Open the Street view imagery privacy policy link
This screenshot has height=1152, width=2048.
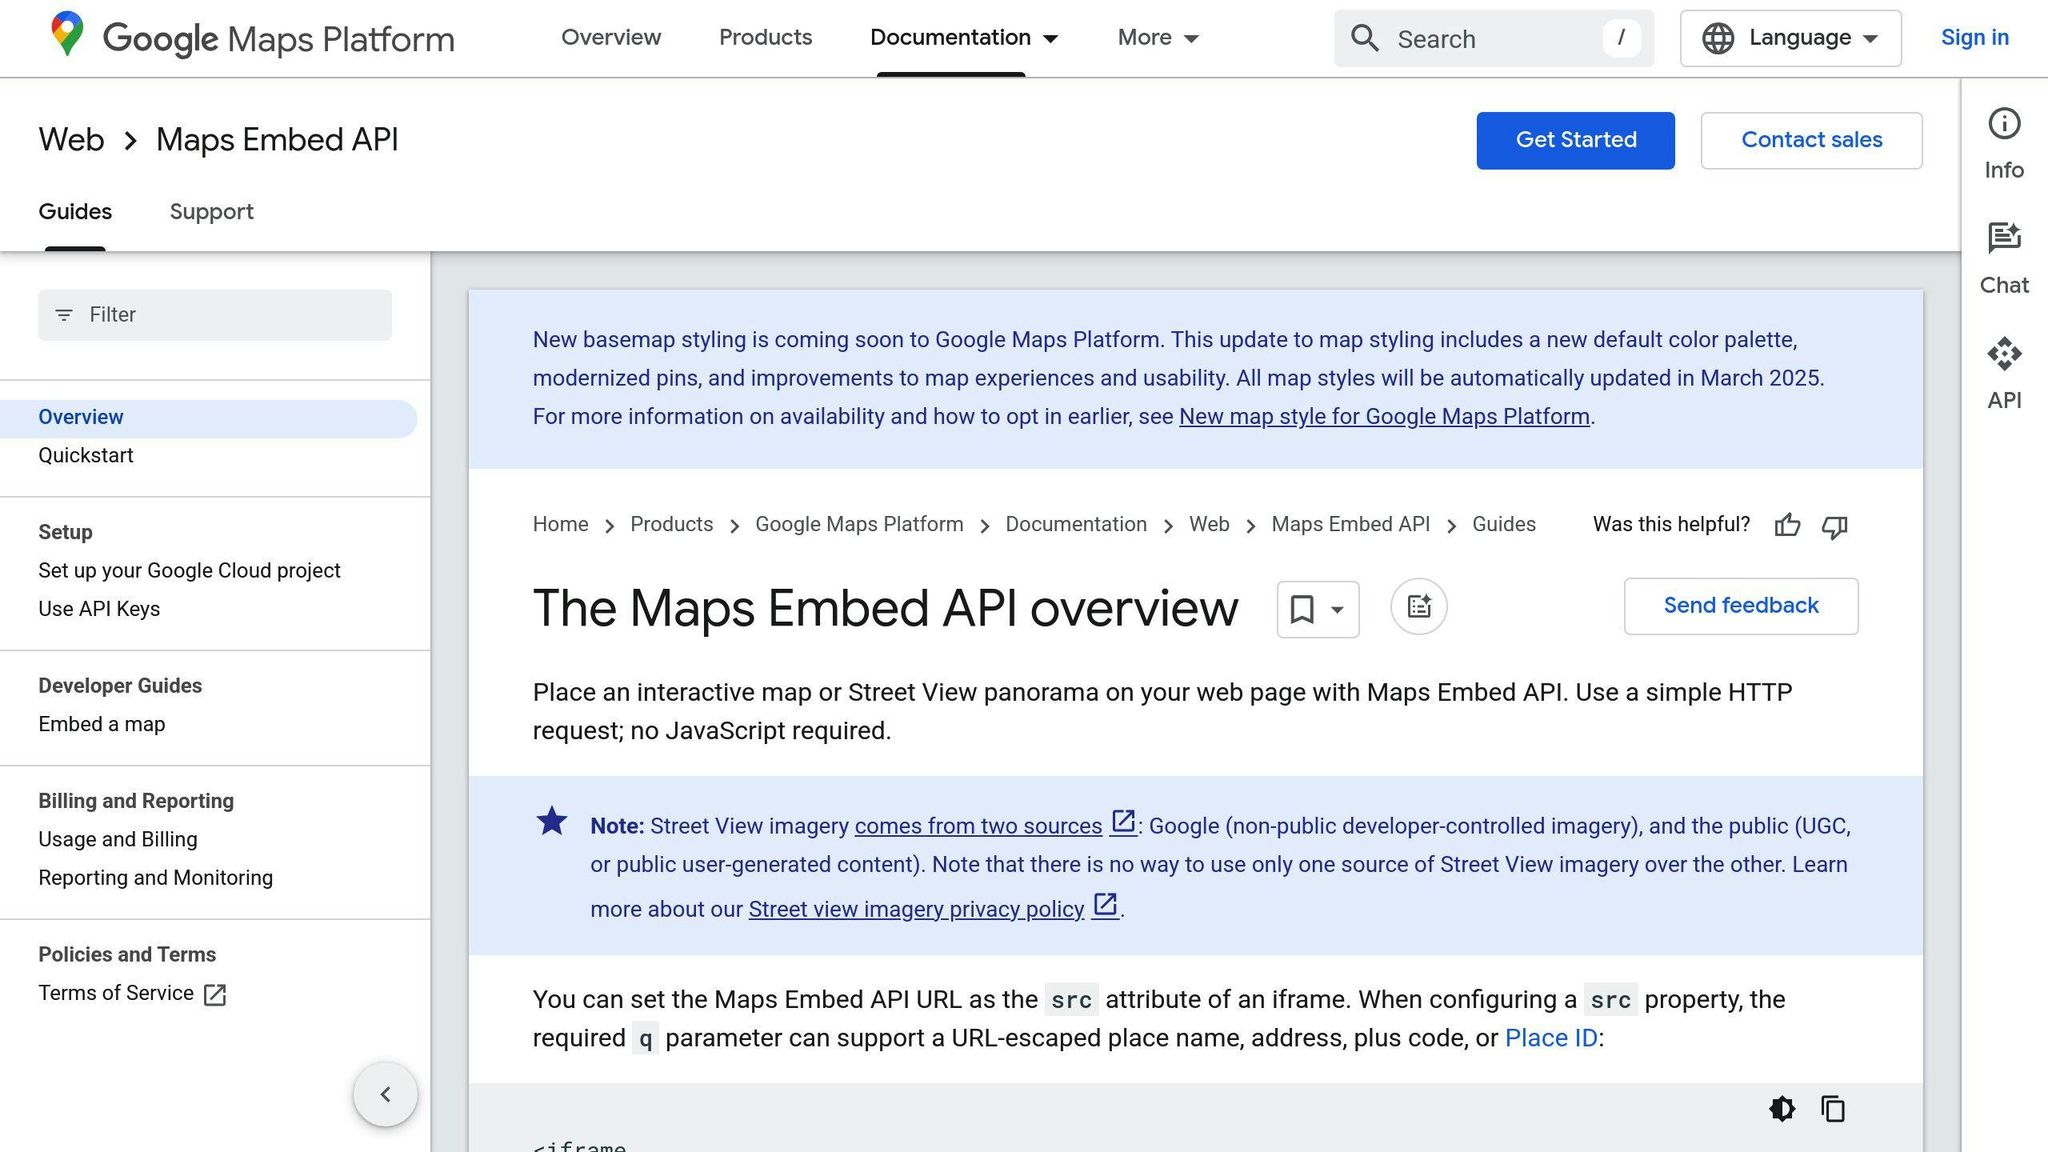[x=916, y=910]
